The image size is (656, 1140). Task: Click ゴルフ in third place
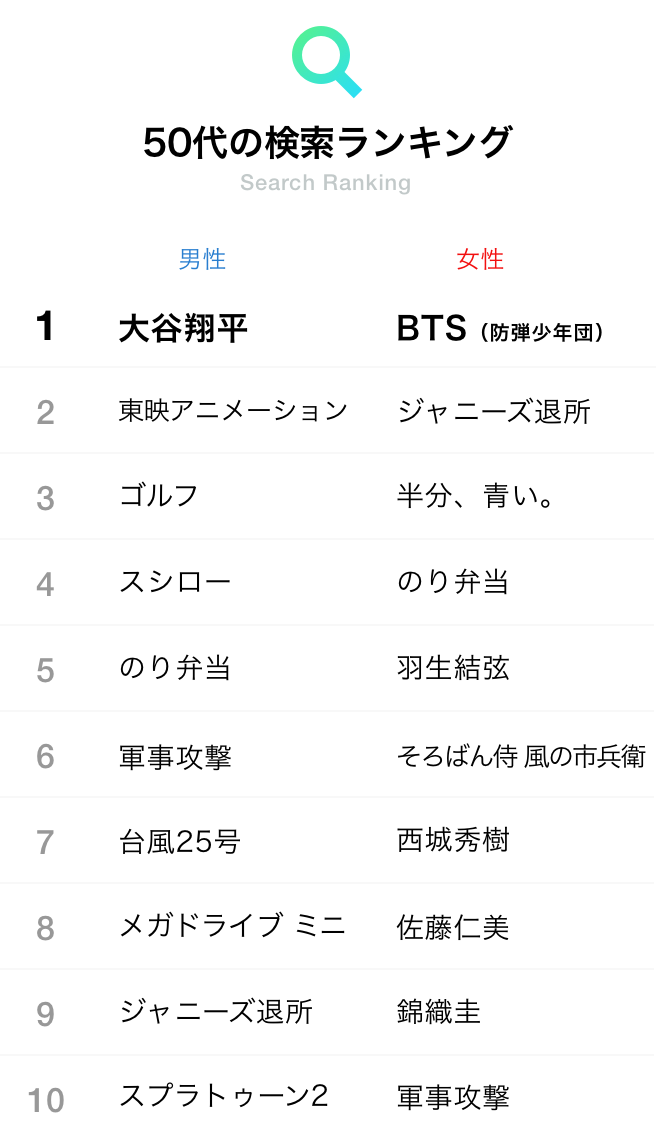pos(159,497)
